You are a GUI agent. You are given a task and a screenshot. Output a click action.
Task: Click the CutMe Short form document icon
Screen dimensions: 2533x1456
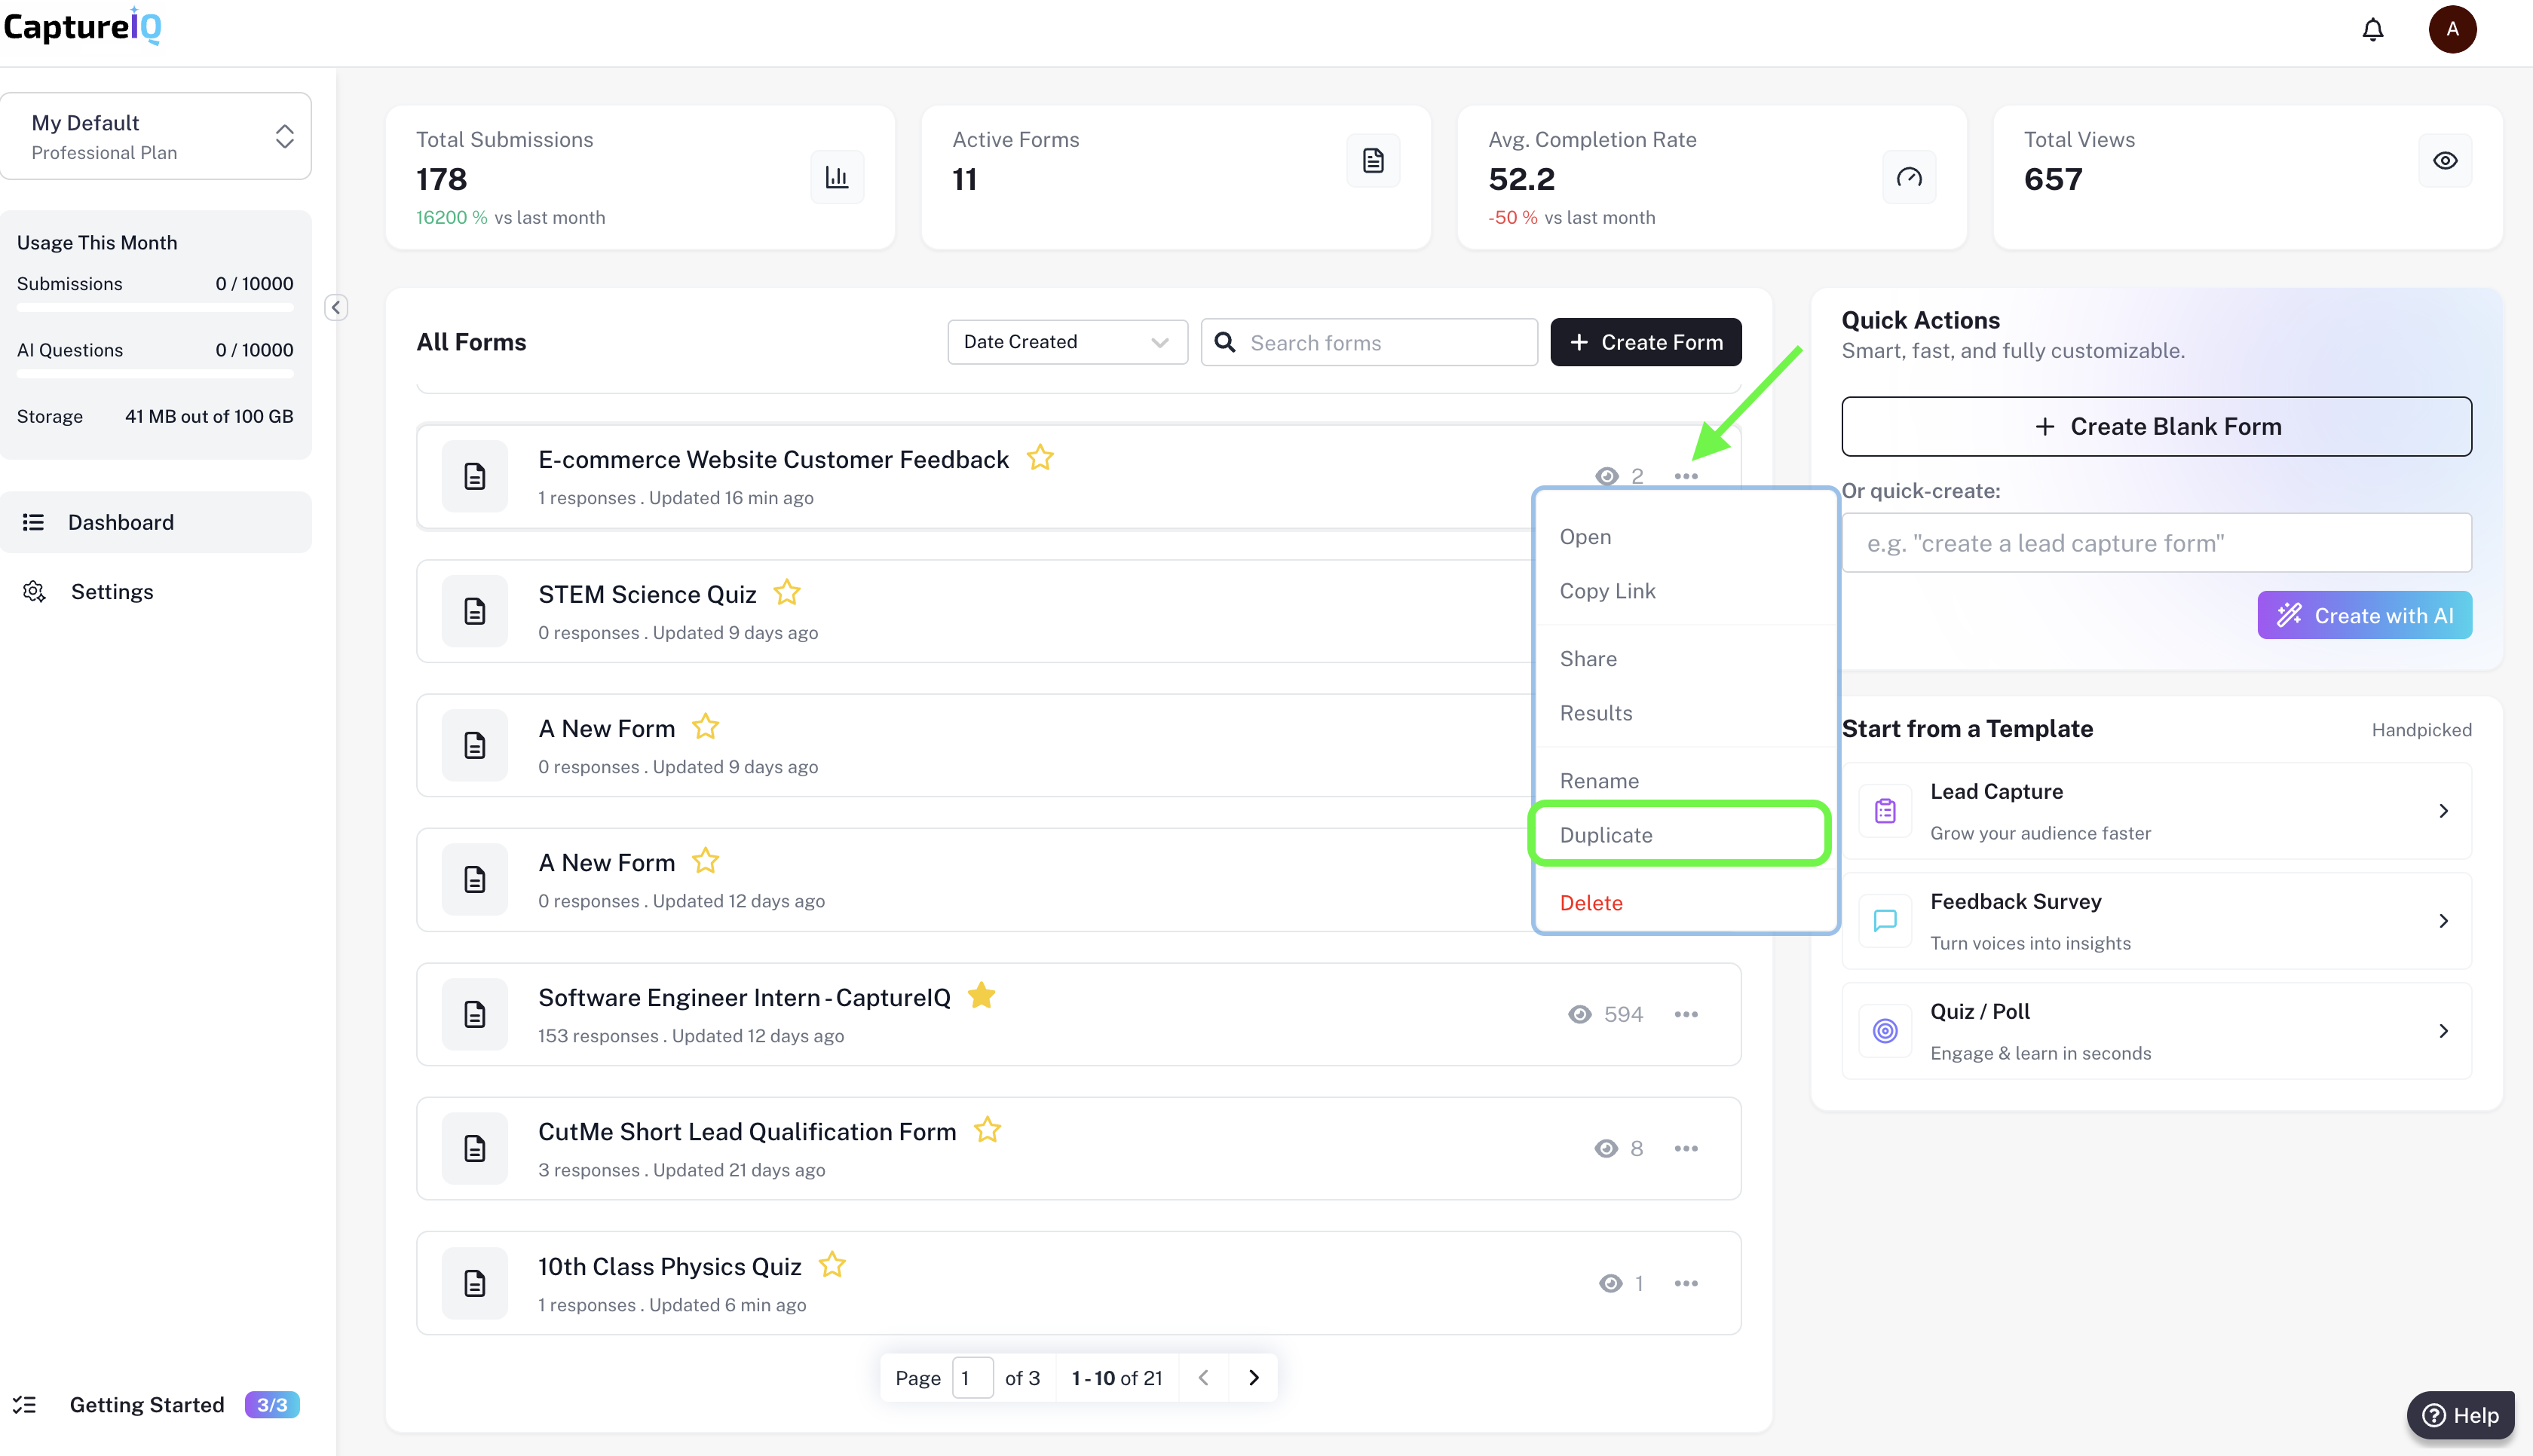(475, 1148)
